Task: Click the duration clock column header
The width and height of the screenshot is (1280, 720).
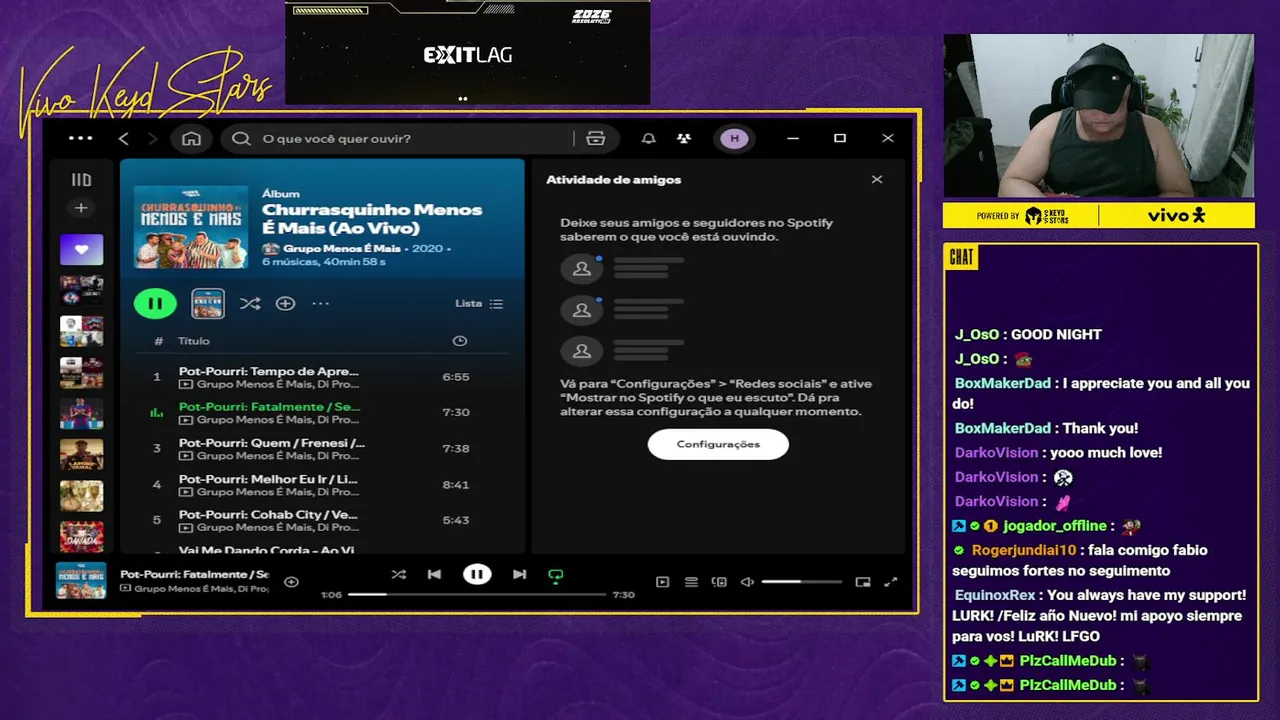Action: tap(459, 341)
